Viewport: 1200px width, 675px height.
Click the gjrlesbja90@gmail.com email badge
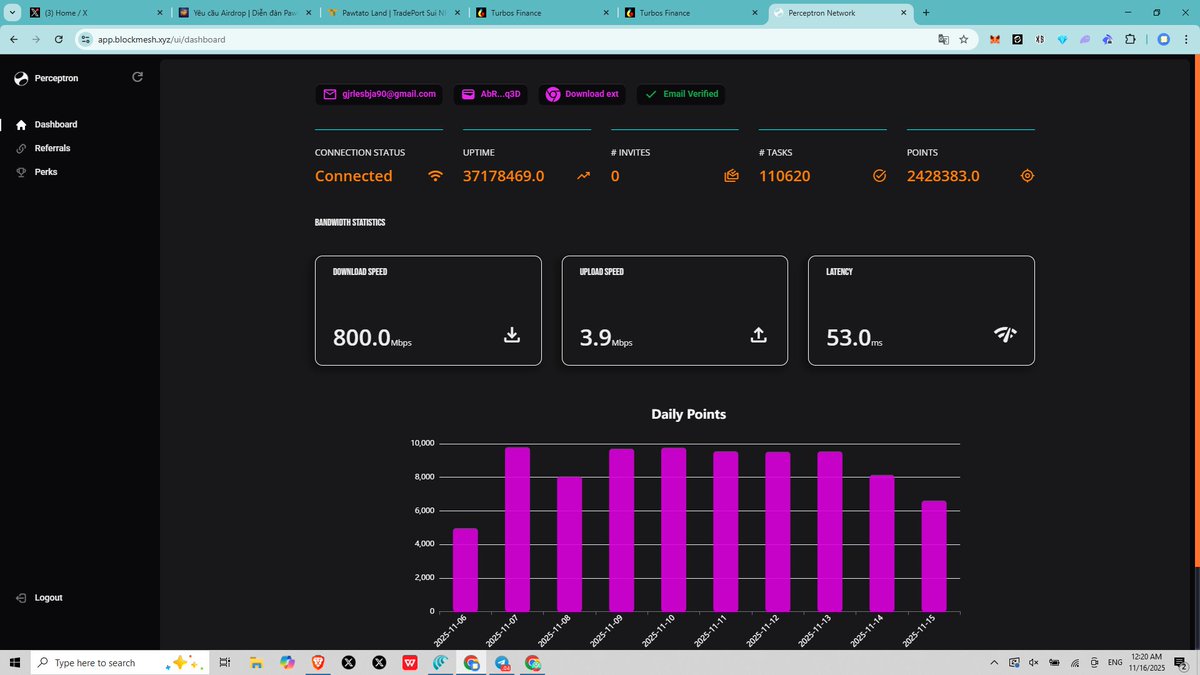(x=379, y=94)
